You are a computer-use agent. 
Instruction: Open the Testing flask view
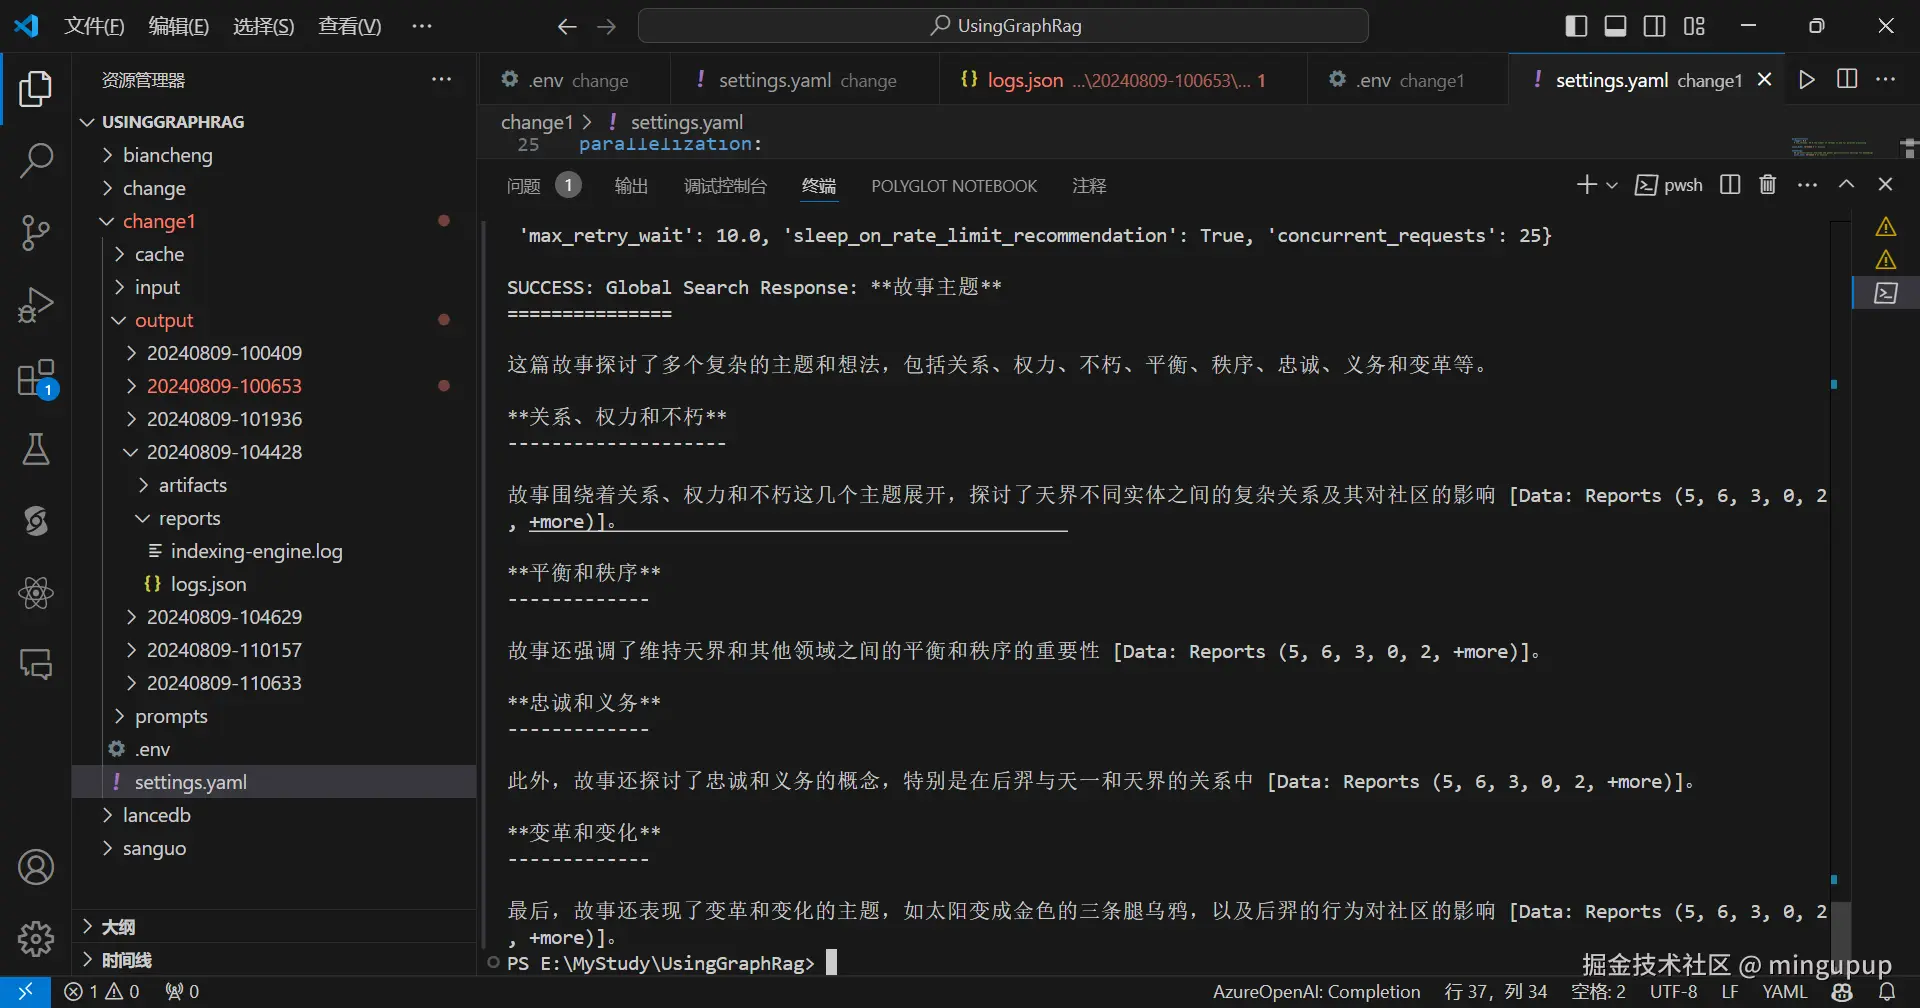pyautogui.click(x=36, y=450)
